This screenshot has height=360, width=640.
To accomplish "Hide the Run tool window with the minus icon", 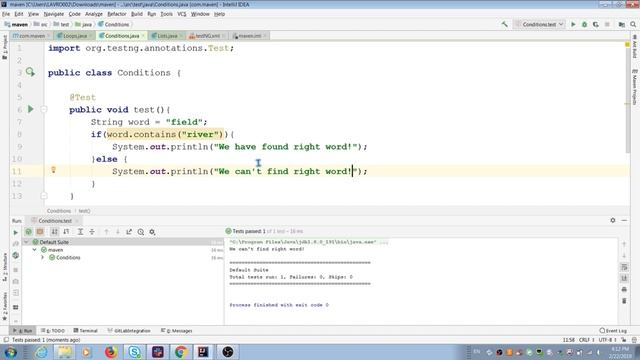I will (624, 220).
